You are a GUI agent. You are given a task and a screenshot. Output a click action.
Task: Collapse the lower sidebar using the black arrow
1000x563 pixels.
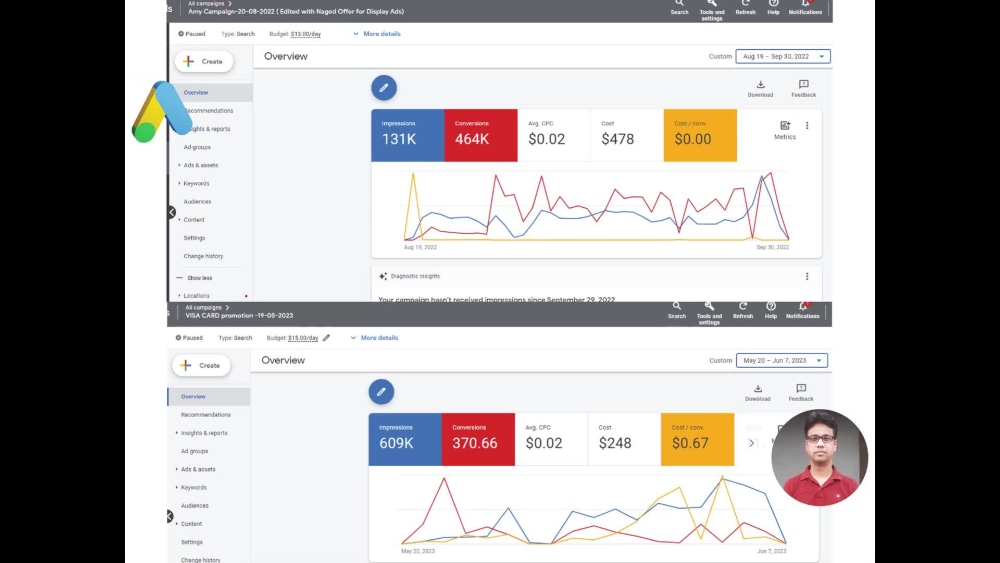tap(170, 516)
